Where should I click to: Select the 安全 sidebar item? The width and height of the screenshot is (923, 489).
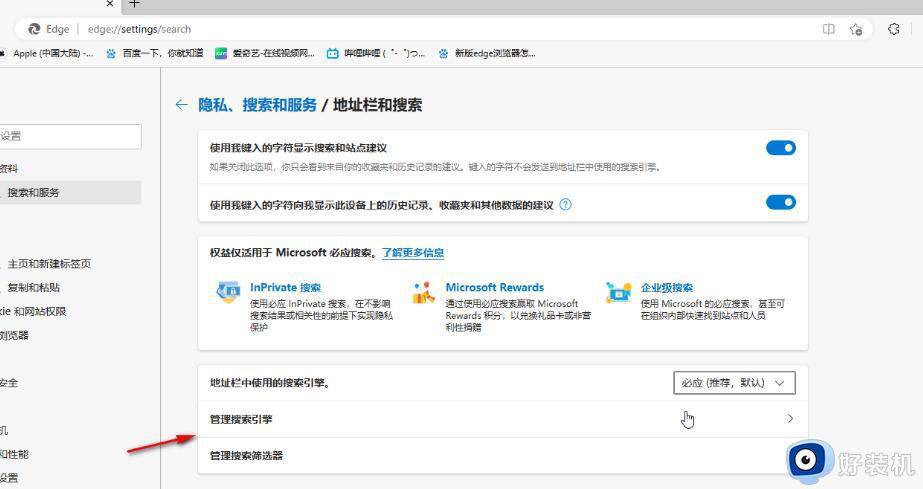9,383
